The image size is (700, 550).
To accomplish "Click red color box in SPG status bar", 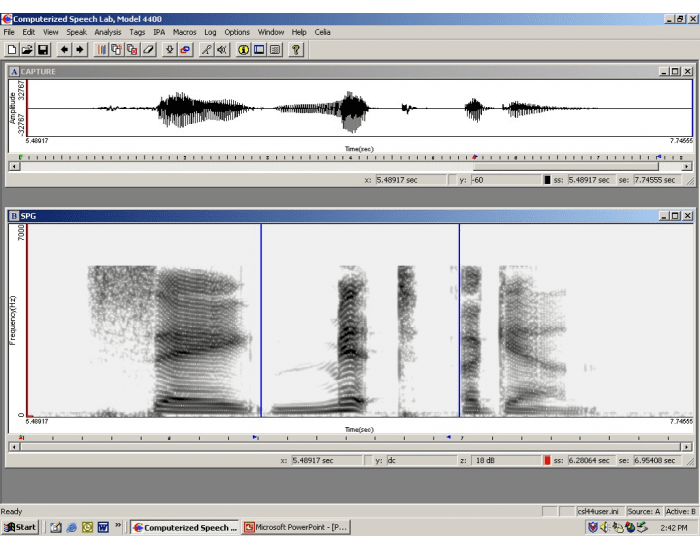I will pos(547,460).
